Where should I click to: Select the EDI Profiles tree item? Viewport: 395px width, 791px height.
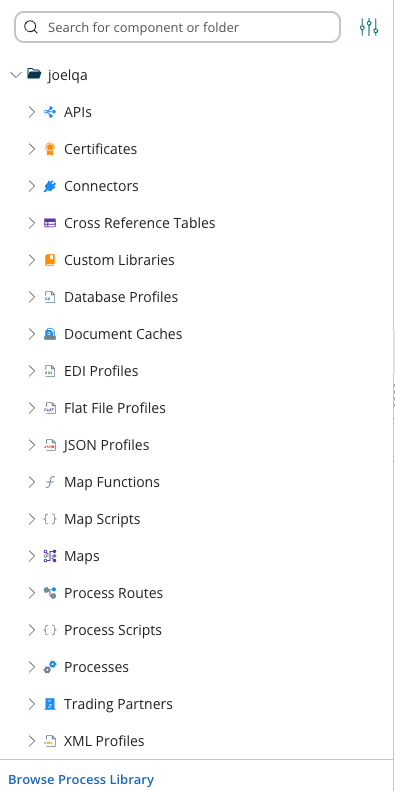click(101, 371)
